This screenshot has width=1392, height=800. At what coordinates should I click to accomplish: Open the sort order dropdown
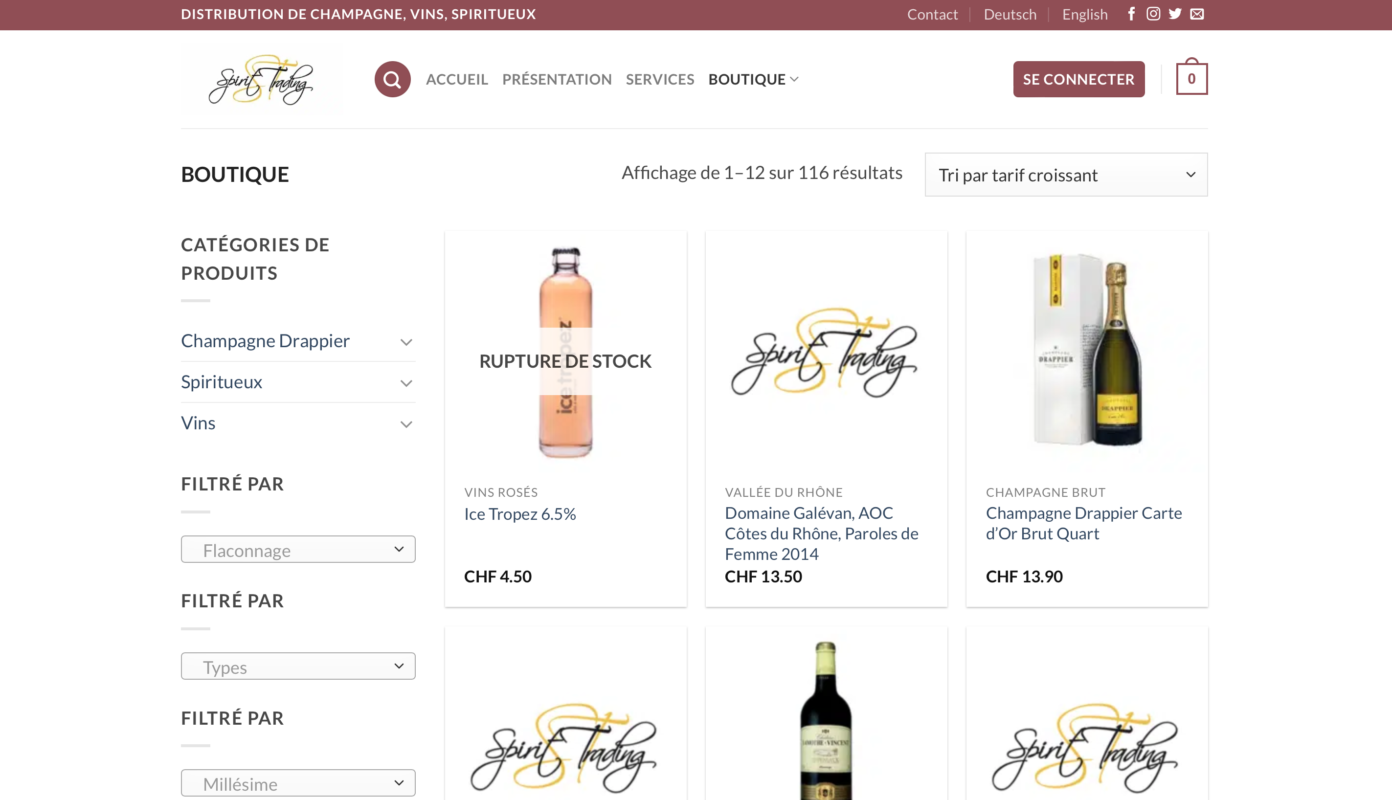(x=1066, y=175)
